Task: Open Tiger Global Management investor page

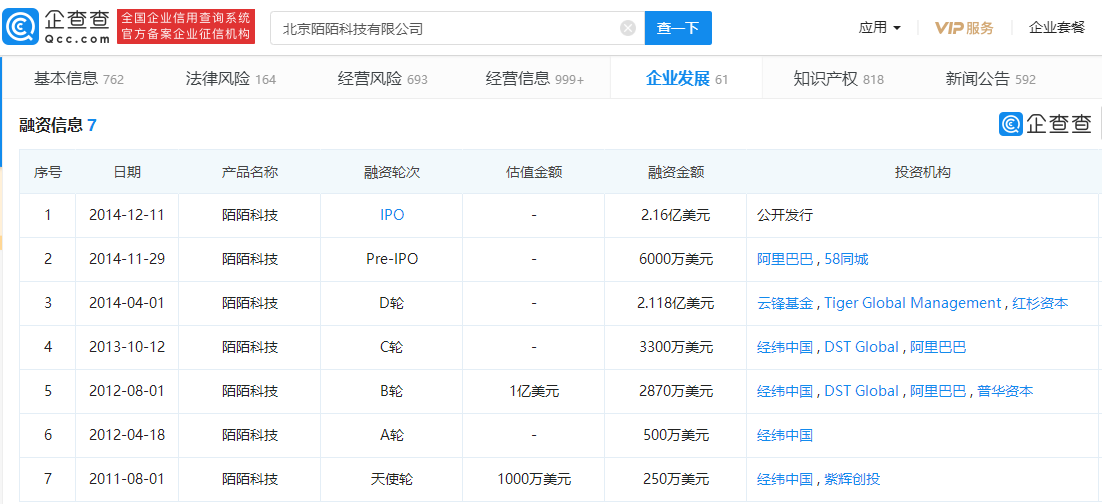Action: pyautogui.click(x=912, y=303)
